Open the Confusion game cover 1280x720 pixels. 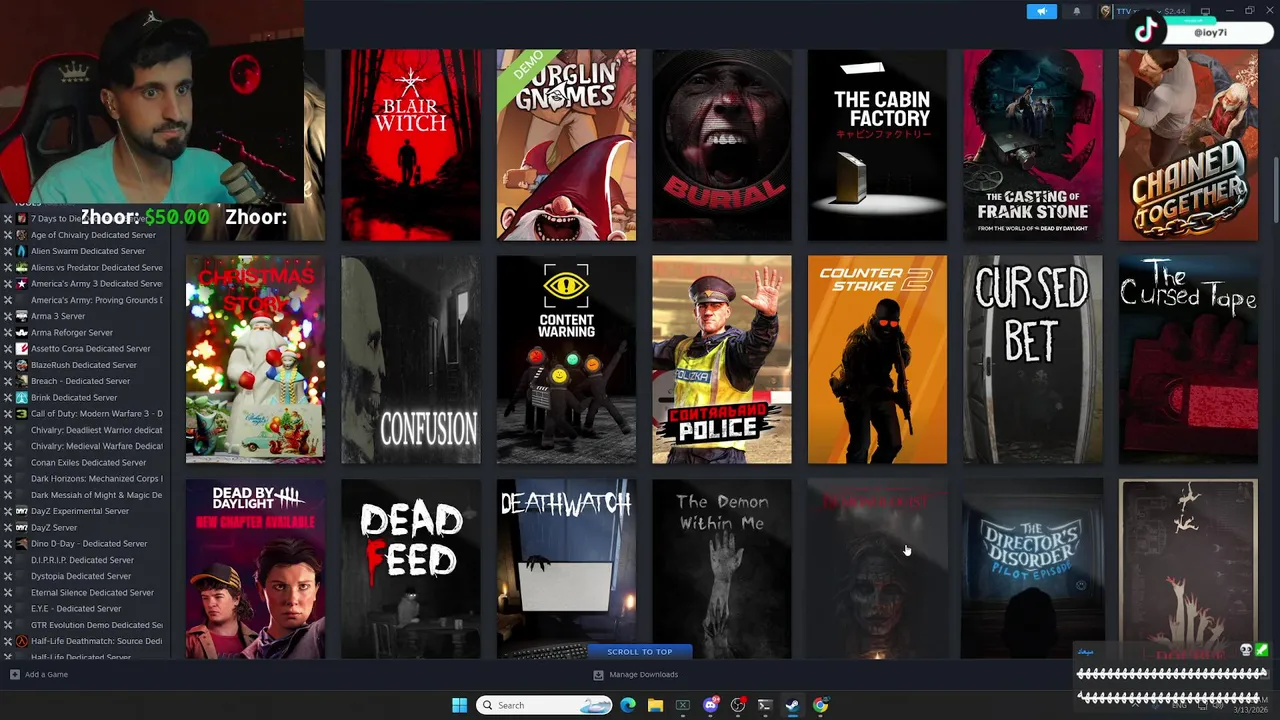pyautogui.click(x=411, y=360)
